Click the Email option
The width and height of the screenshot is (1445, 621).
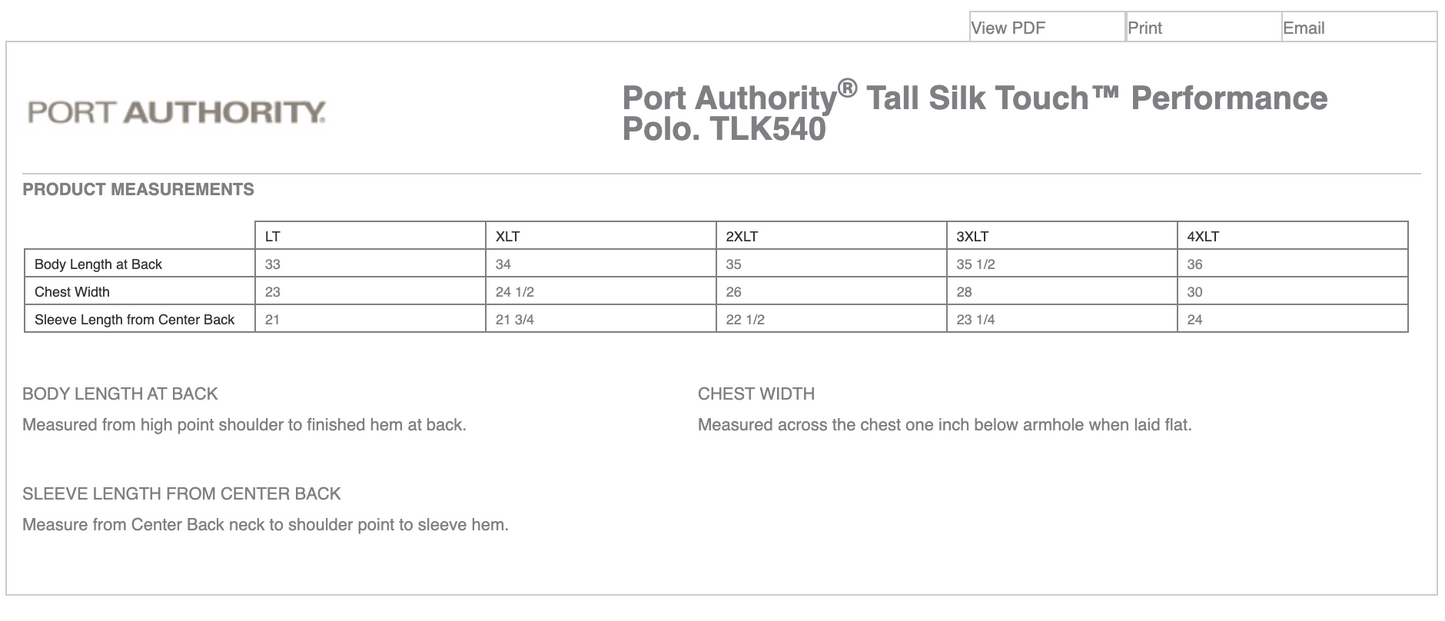1305,27
